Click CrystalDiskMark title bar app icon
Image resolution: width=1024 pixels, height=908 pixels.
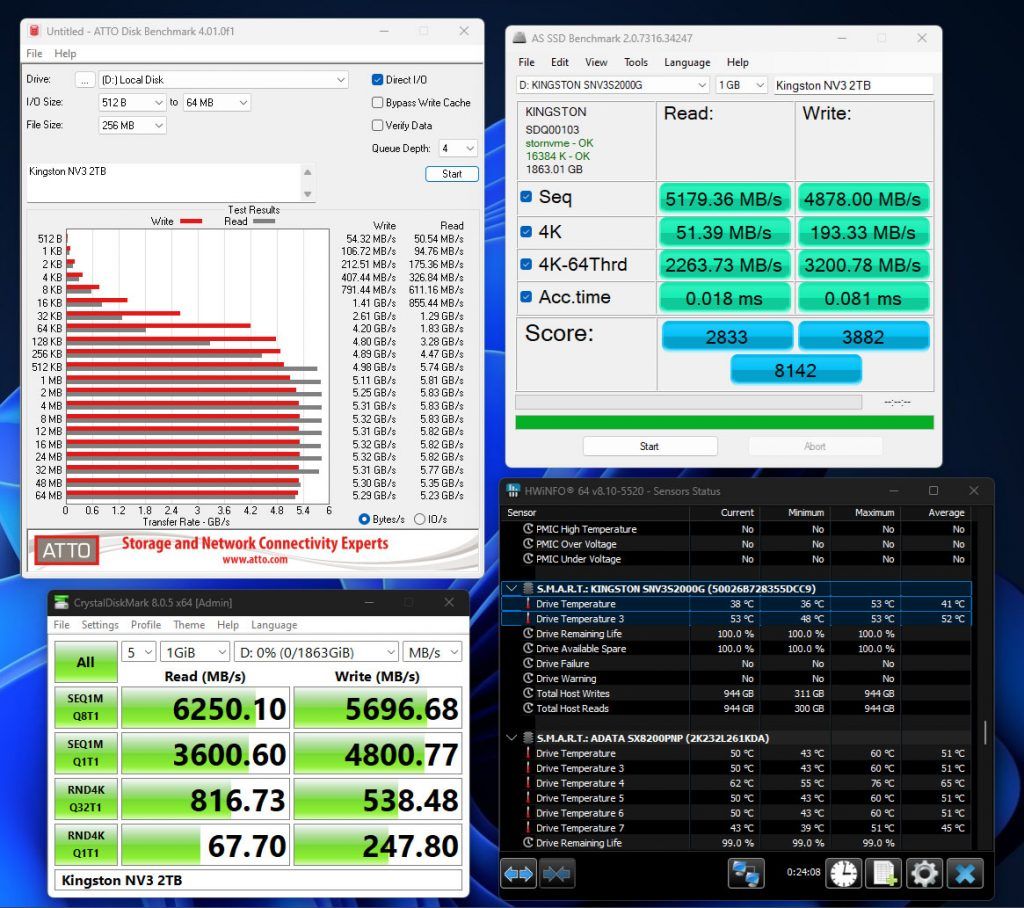pyautogui.click(x=61, y=602)
